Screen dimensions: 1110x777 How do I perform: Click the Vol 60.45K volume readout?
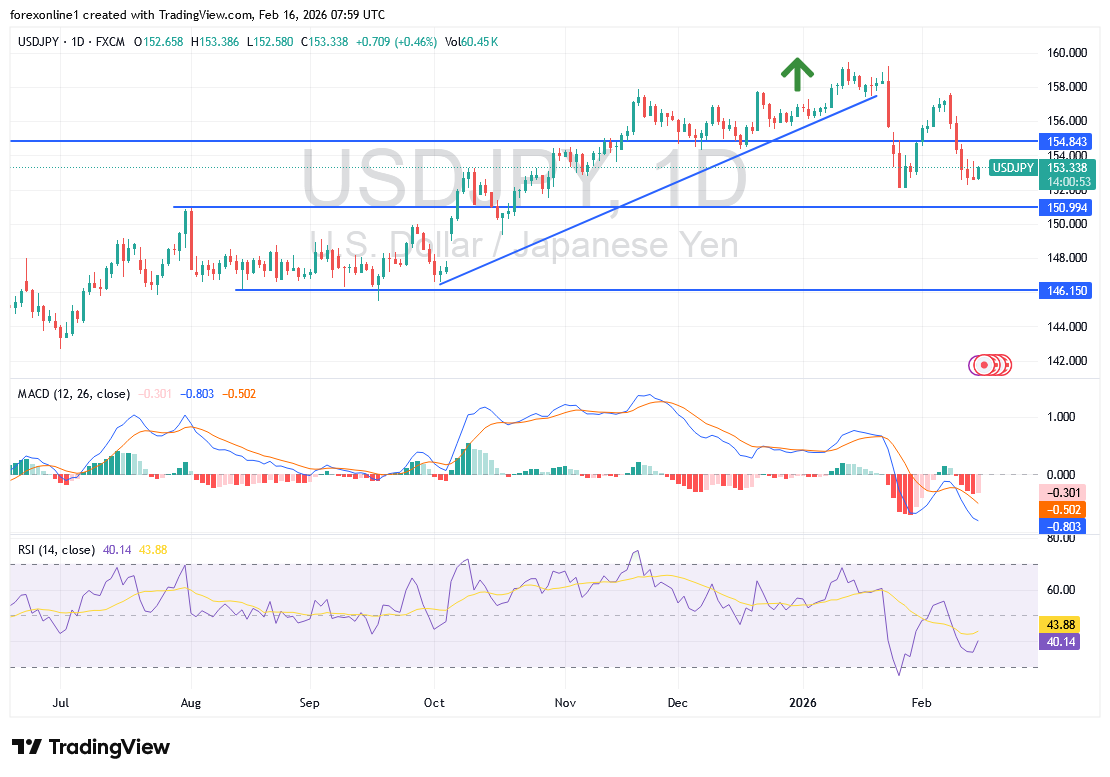tap(473, 42)
